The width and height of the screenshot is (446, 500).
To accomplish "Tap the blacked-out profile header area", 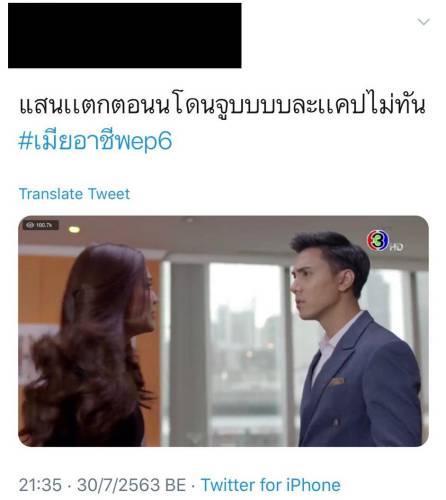I will coord(125,36).
